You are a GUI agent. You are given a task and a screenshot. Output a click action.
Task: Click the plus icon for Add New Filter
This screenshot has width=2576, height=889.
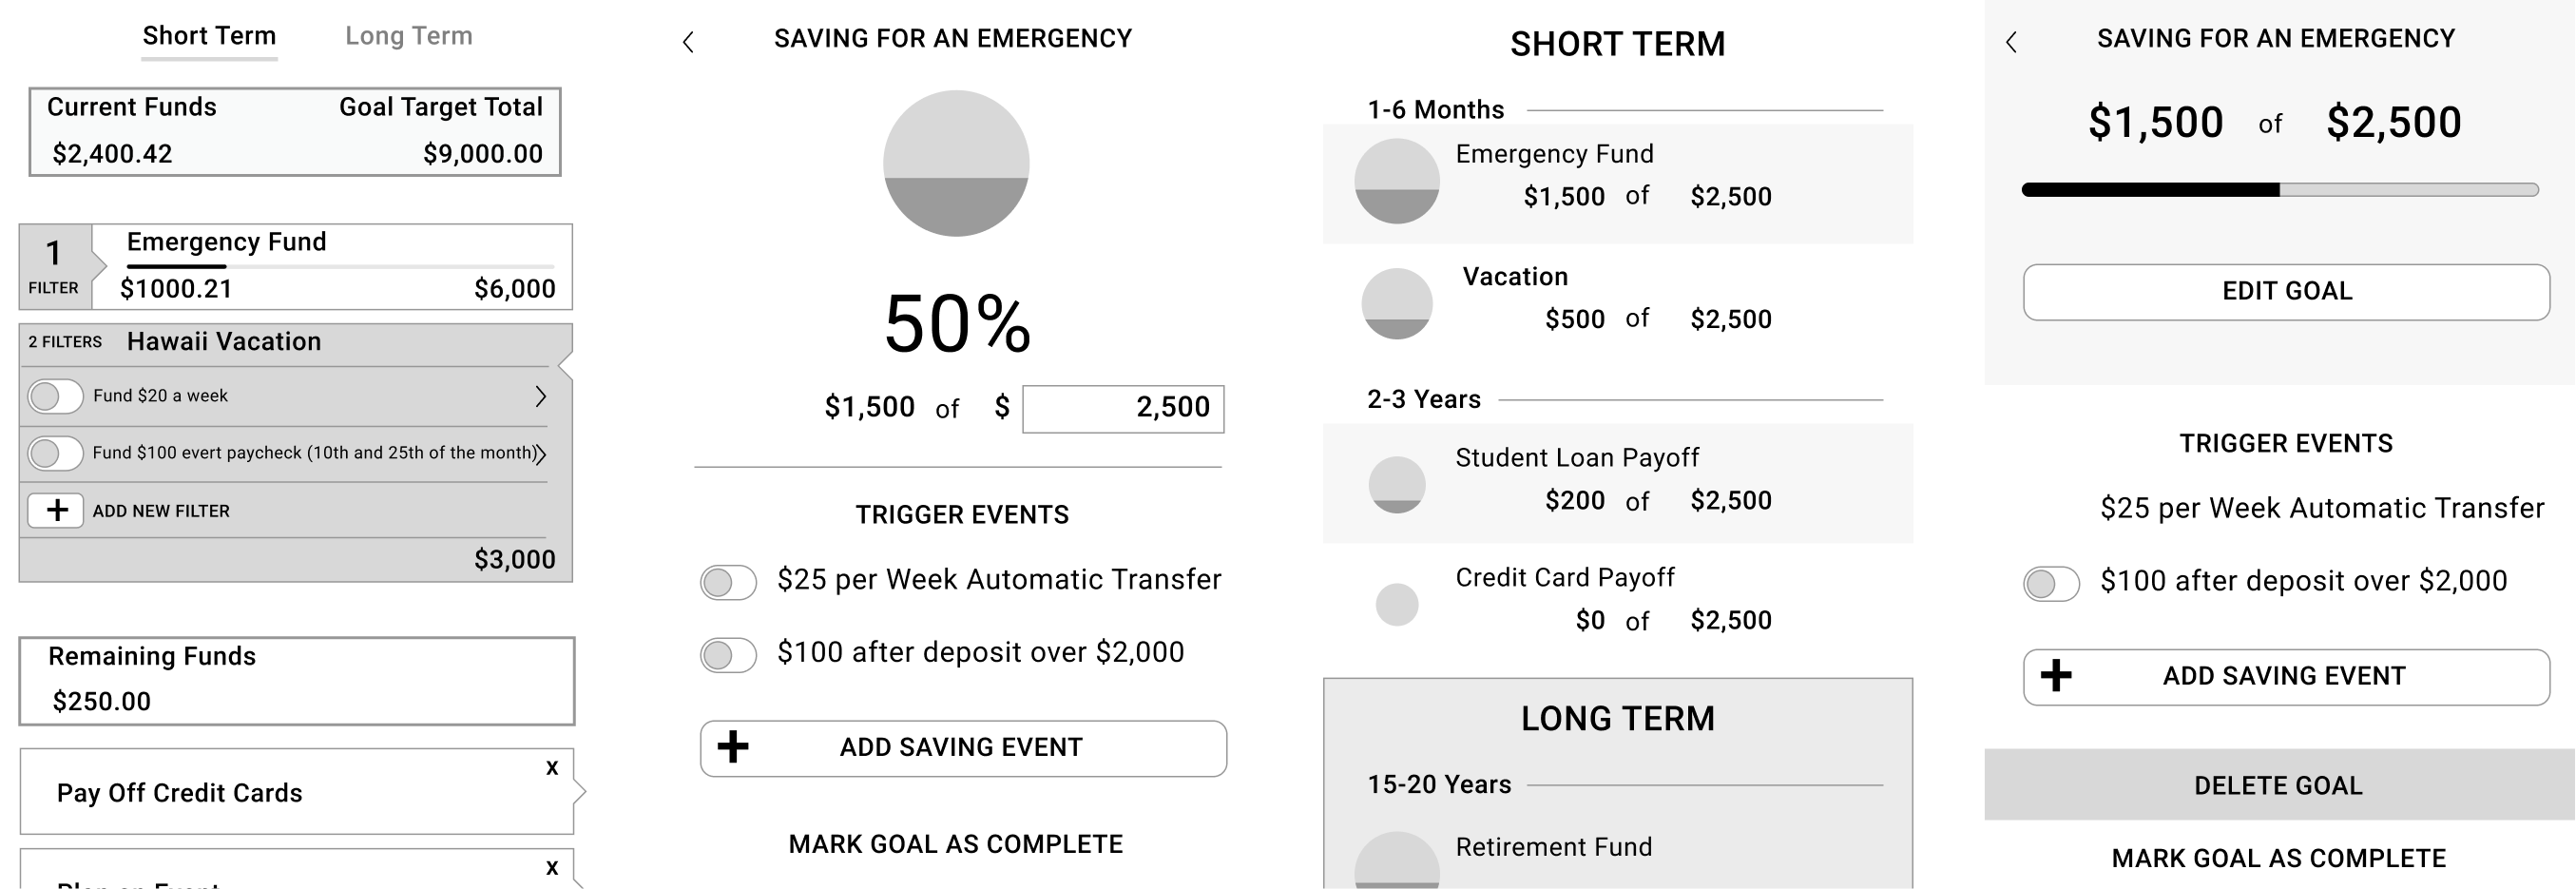(56, 510)
